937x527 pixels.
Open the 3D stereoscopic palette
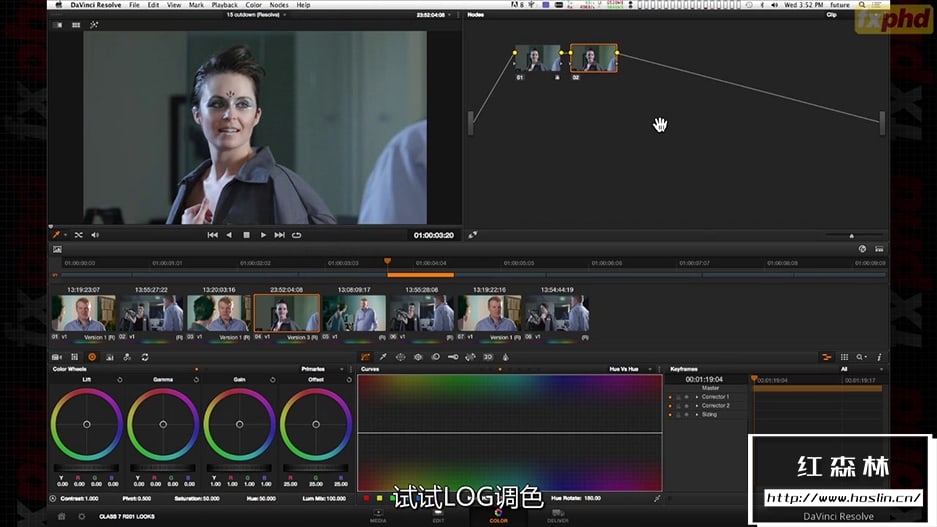coord(488,357)
